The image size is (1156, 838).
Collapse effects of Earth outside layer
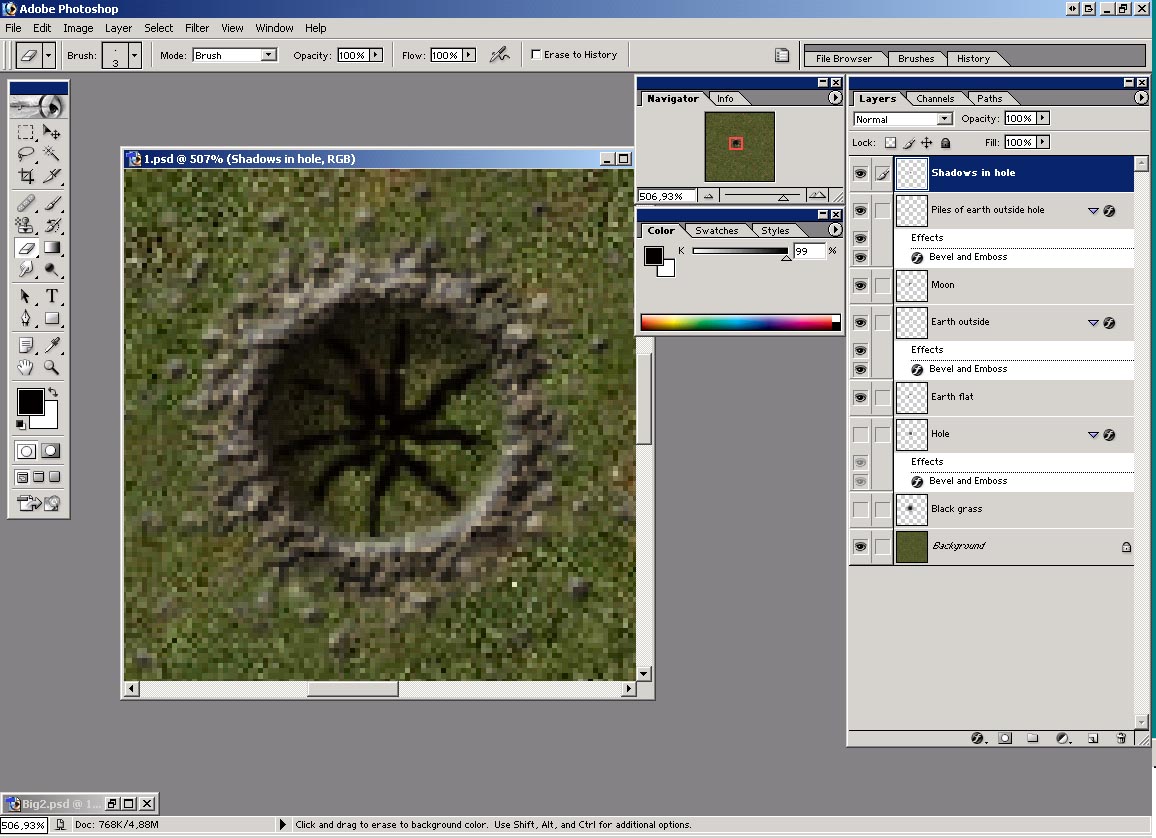[1093, 323]
